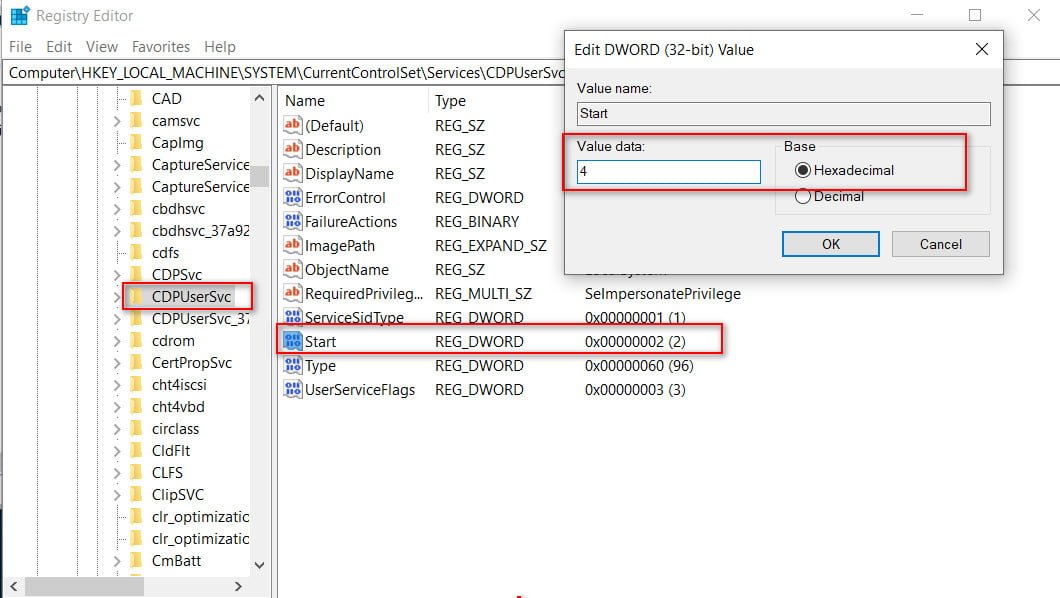The width and height of the screenshot is (1060, 598).
Task: Click the 0x00000002 (2) Start data value
Action: [635, 341]
